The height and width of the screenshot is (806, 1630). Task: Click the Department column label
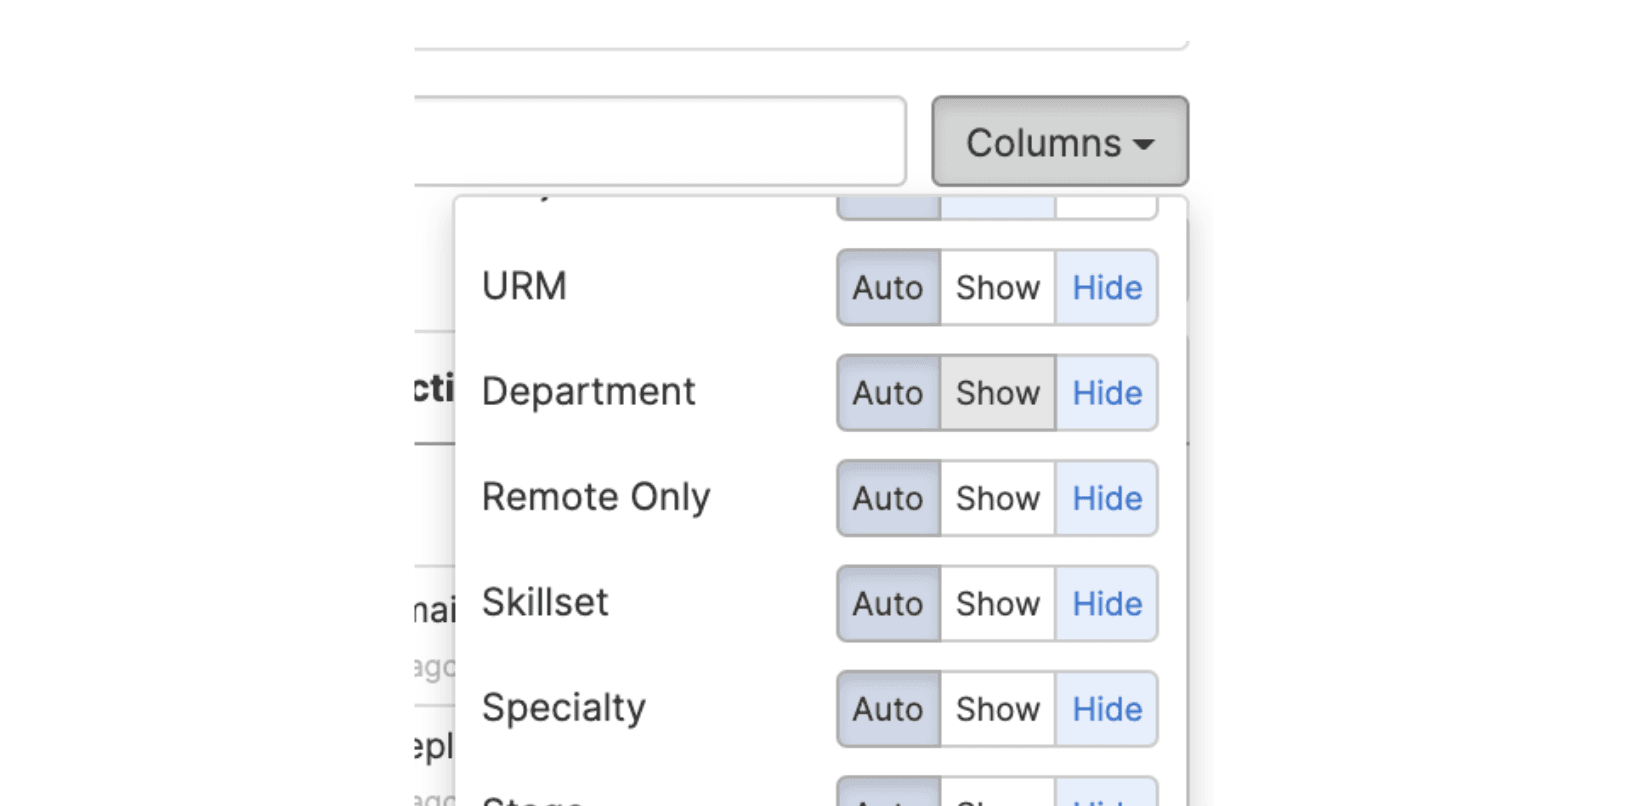pyautogui.click(x=588, y=392)
